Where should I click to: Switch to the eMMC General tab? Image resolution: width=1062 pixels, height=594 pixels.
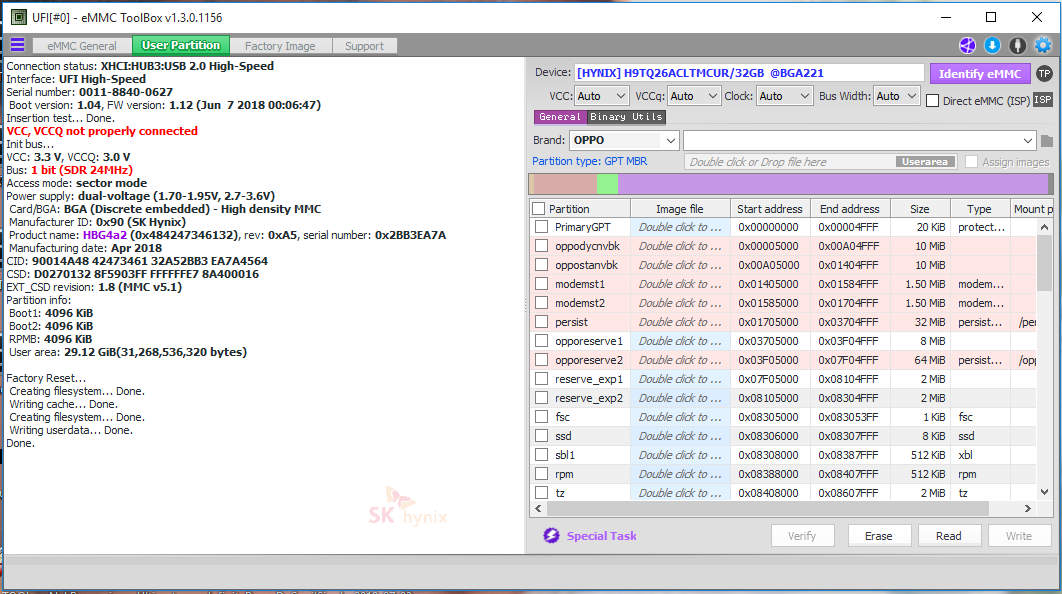tap(82, 45)
